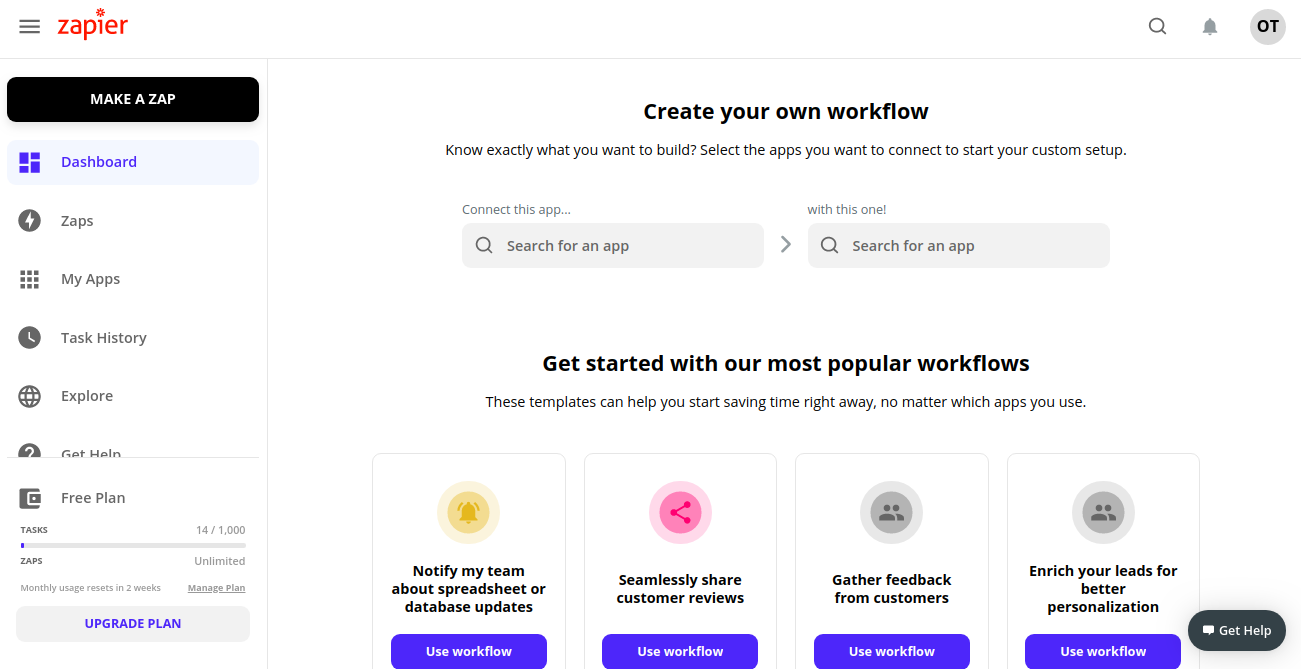Use workflow for Gather feedback from customers
1301x669 pixels.
[891, 651]
